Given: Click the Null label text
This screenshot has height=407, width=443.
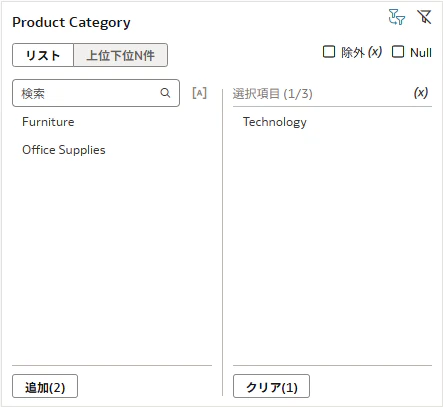Looking at the screenshot, I should click(x=421, y=52).
